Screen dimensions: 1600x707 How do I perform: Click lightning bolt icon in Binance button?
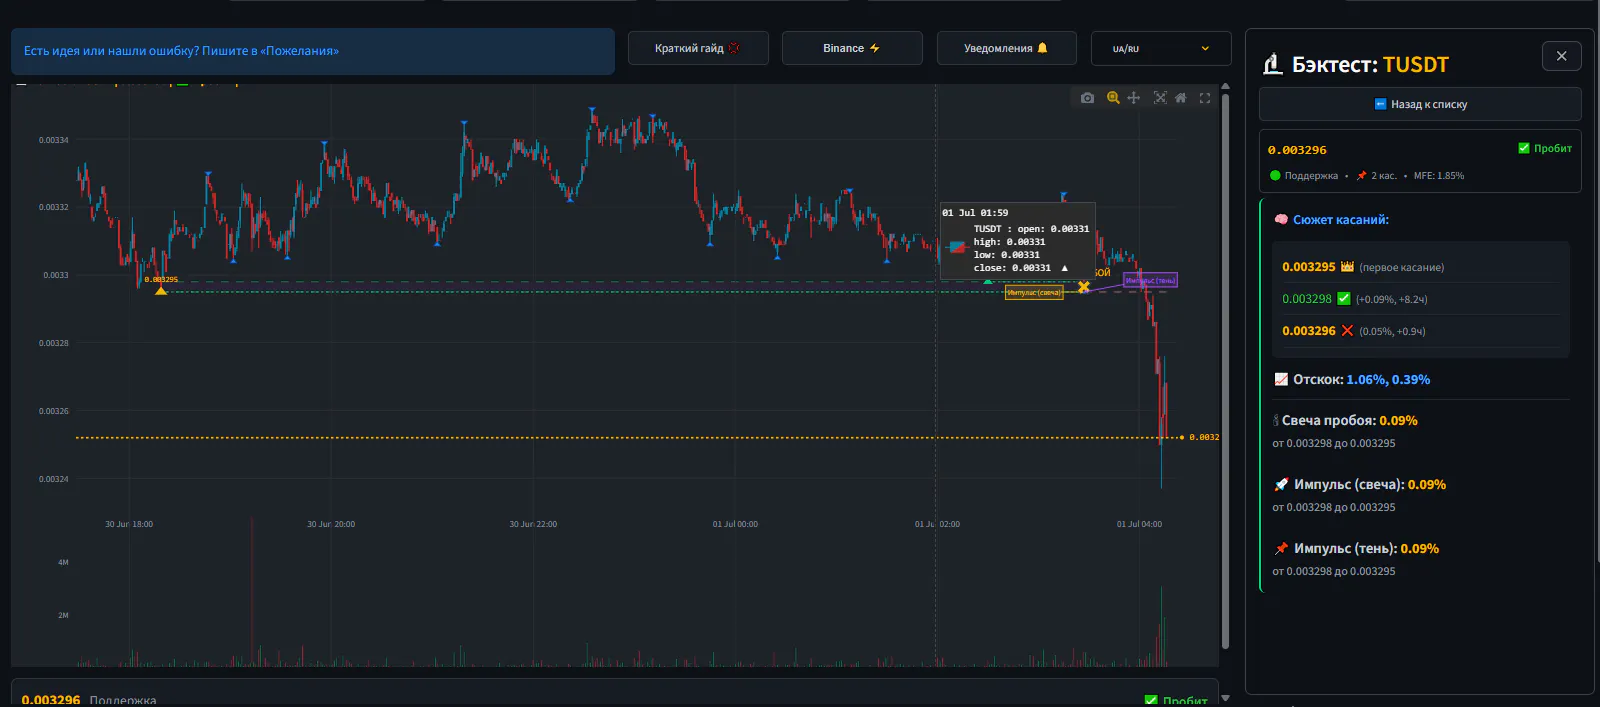pyautogui.click(x=875, y=48)
